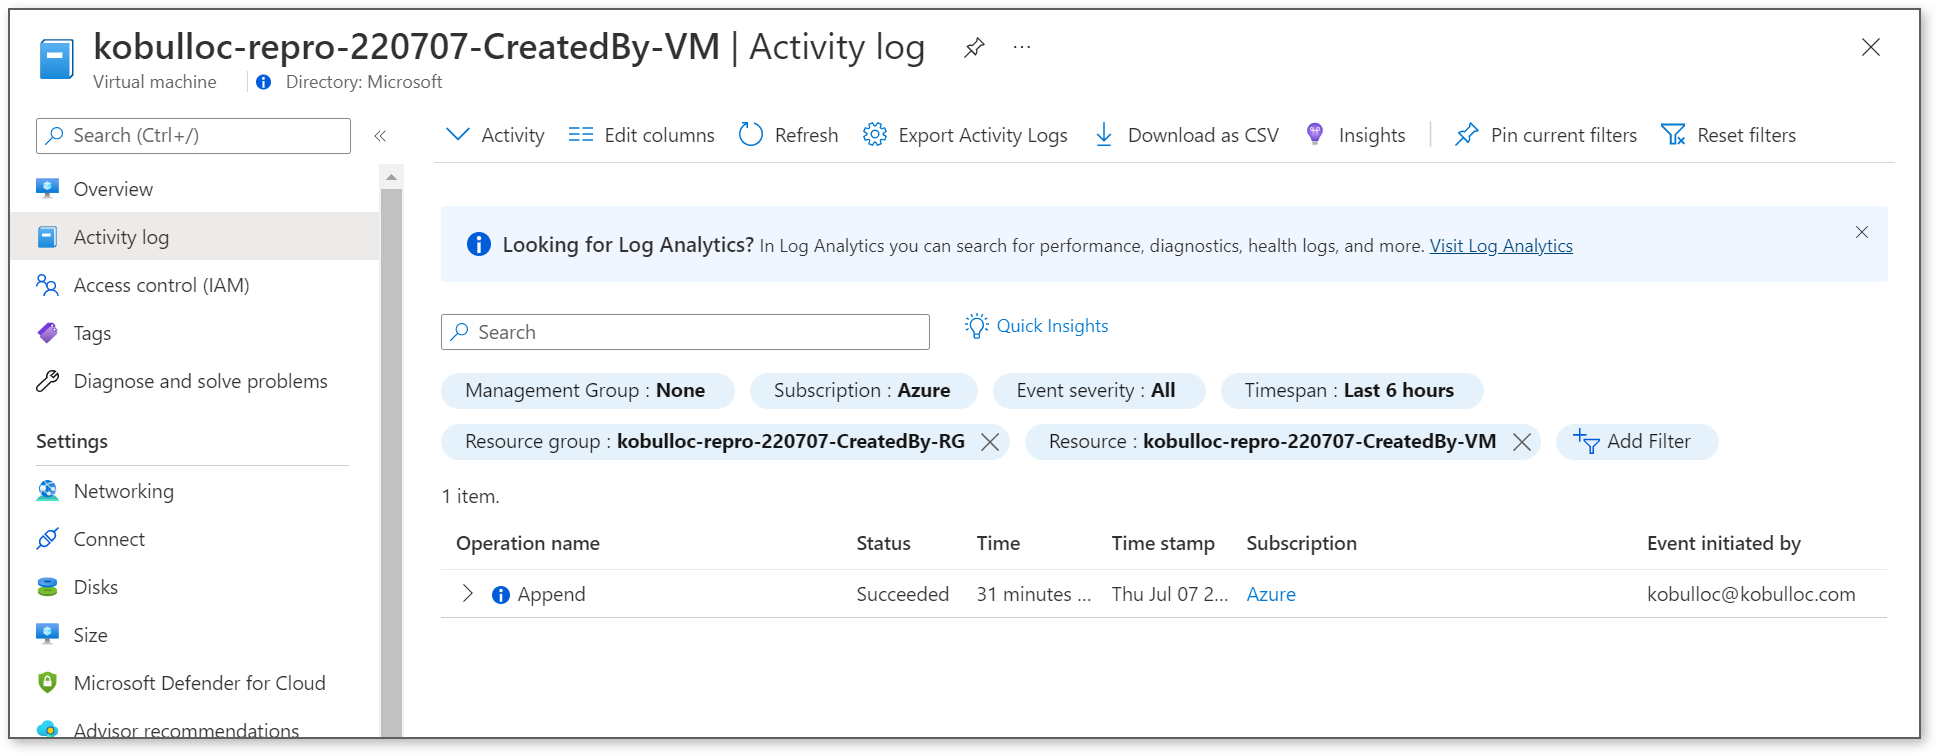The height and width of the screenshot is (755, 1937).
Task: Open Export Activity Logs settings
Action: tap(965, 135)
